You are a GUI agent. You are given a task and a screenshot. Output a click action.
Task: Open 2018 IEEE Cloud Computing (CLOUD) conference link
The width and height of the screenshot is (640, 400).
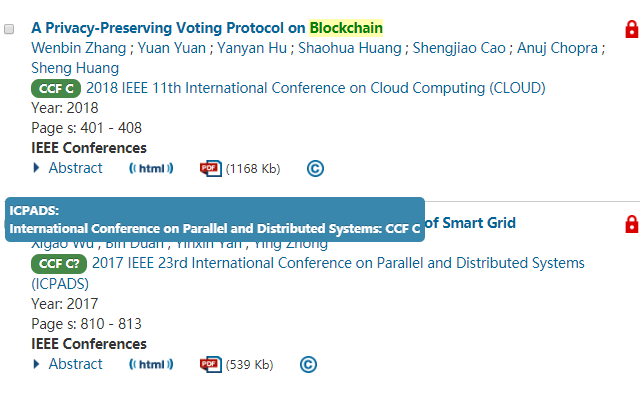pos(316,88)
